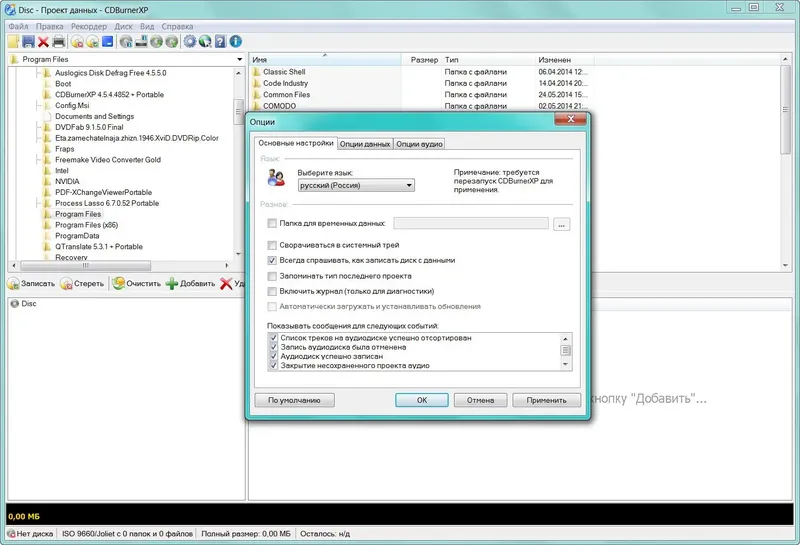Image resolution: width=800 pixels, height=545 pixels.
Task: Click the yellow folder icon in the toolbar
Action: click(13, 42)
